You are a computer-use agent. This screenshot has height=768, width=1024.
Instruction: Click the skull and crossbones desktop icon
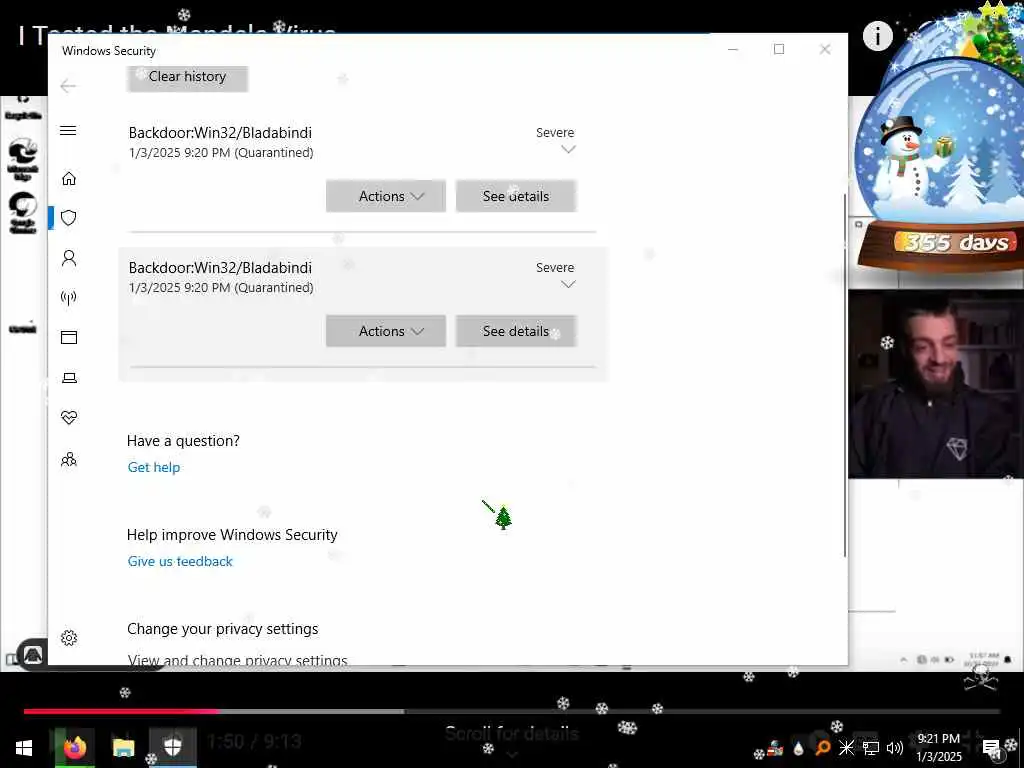981,677
